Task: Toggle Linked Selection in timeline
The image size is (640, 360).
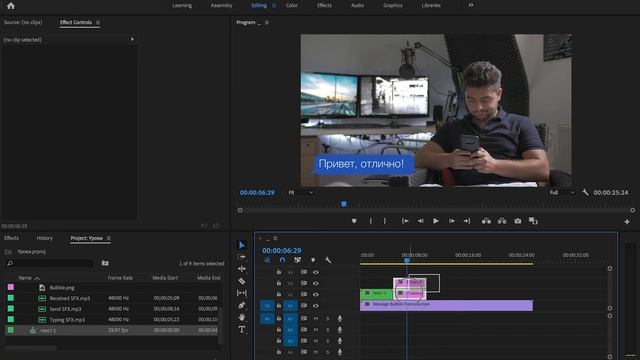Action: [298, 260]
